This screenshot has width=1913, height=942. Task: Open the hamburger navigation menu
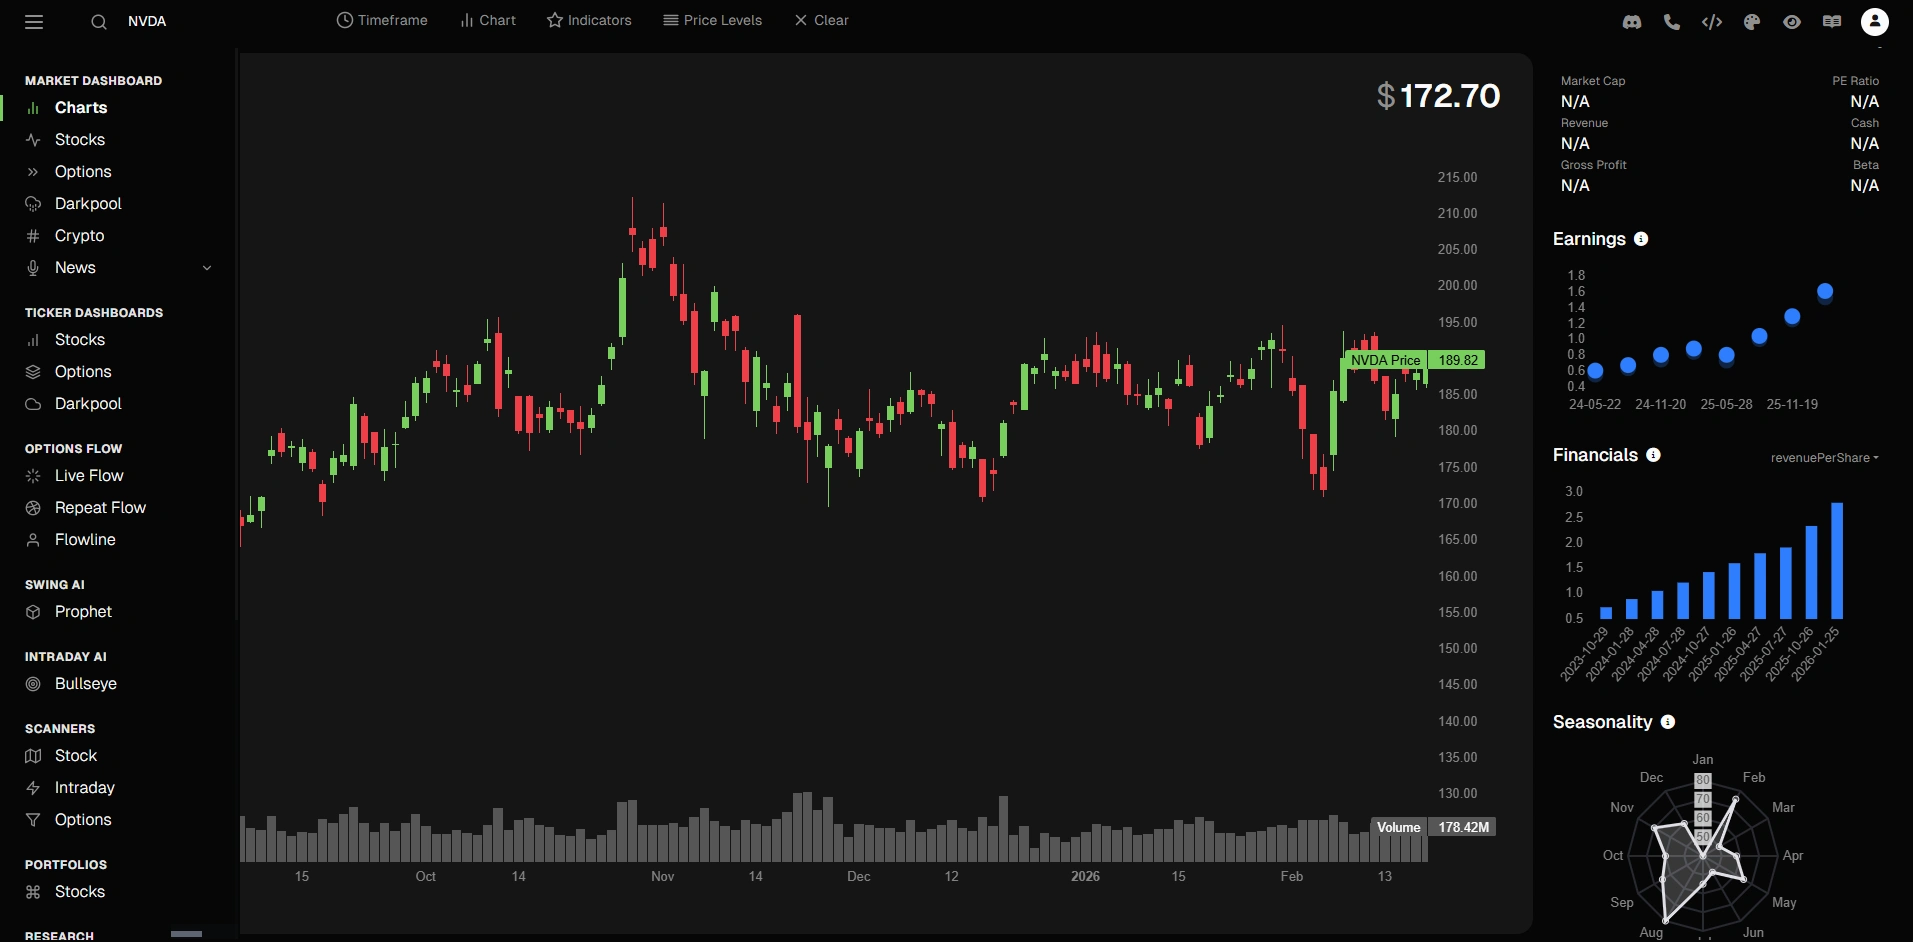tap(34, 22)
